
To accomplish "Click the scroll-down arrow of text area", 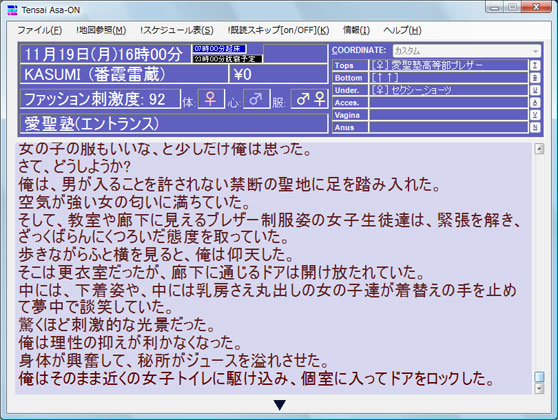I will [539, 388].
